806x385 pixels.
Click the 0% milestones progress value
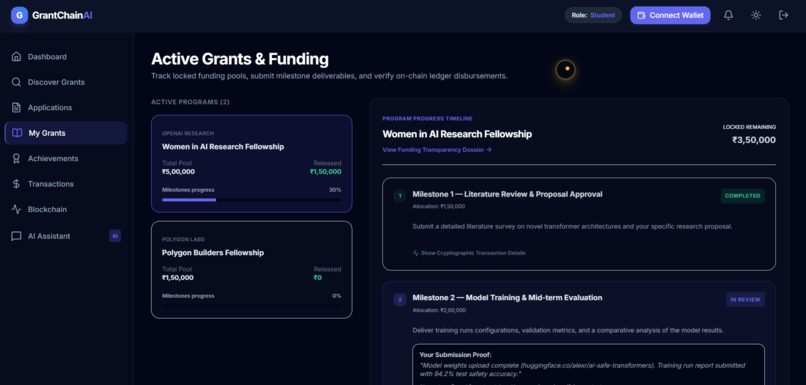[x=337, y=296]
